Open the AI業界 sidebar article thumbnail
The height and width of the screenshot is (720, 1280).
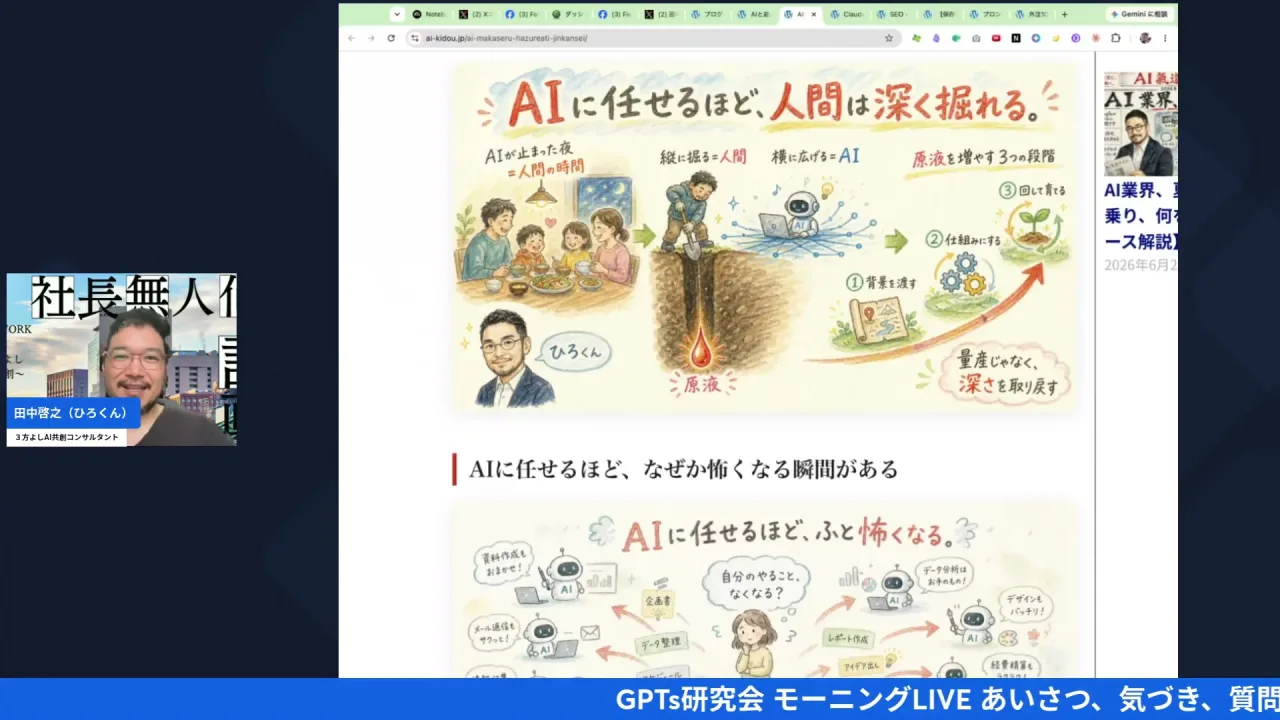1141,124
